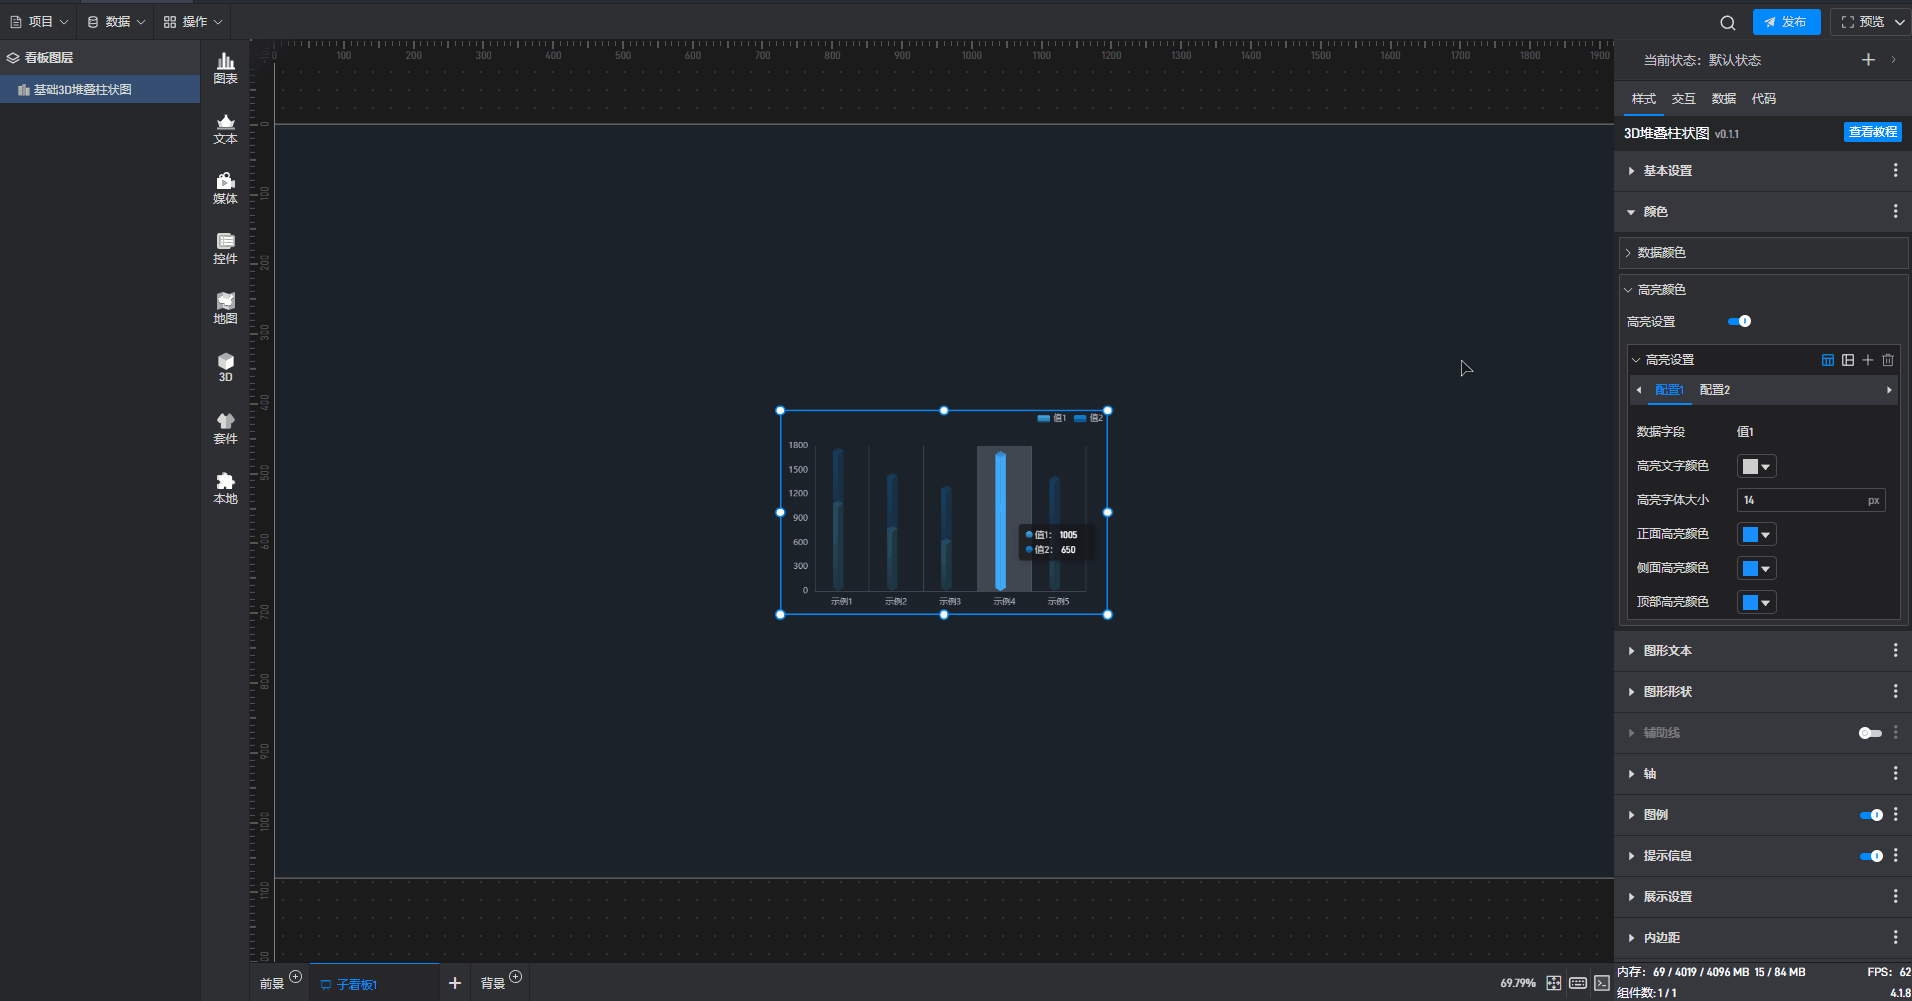This screenshot has width=1912, height=1001.
Task: Switch to the 交互 tab
Action: (x=1683, y=99)
